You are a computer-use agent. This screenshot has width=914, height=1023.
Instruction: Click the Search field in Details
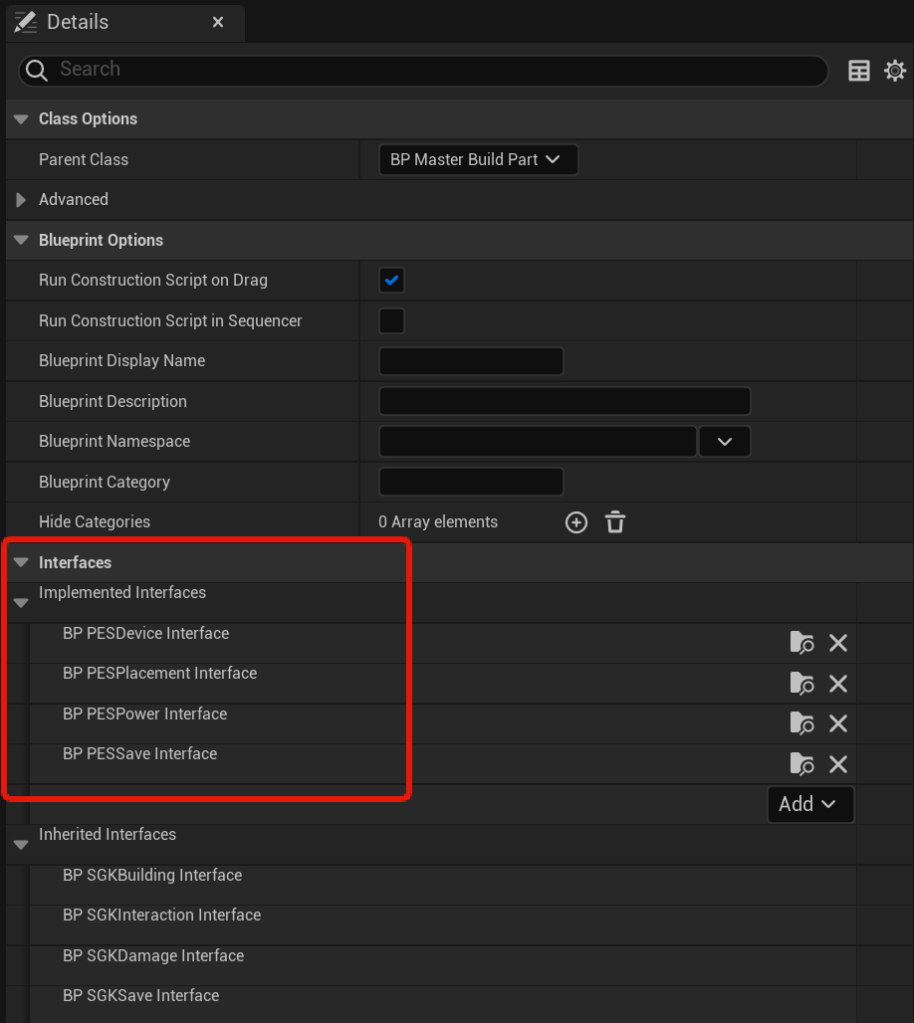pos(430,70)
